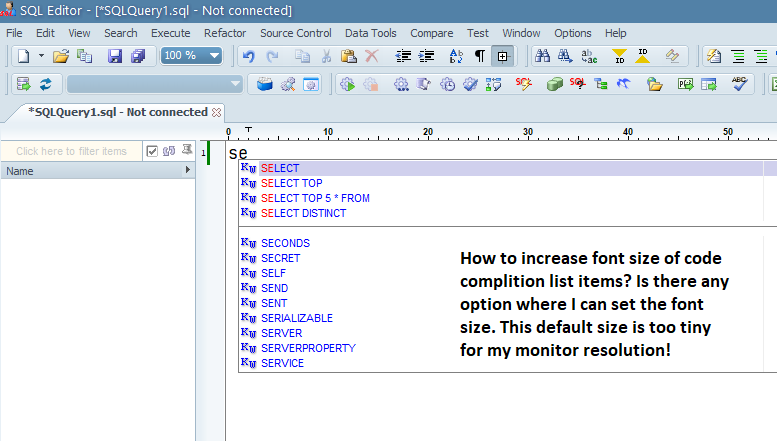
Task: Click the green cylinders database icon
Action: point(555,84)
